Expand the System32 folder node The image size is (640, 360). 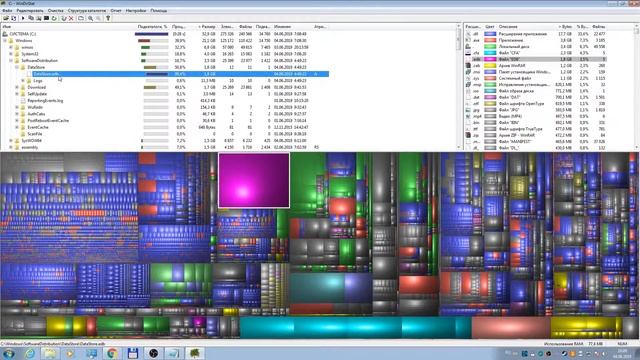click(x=11, y=54)
